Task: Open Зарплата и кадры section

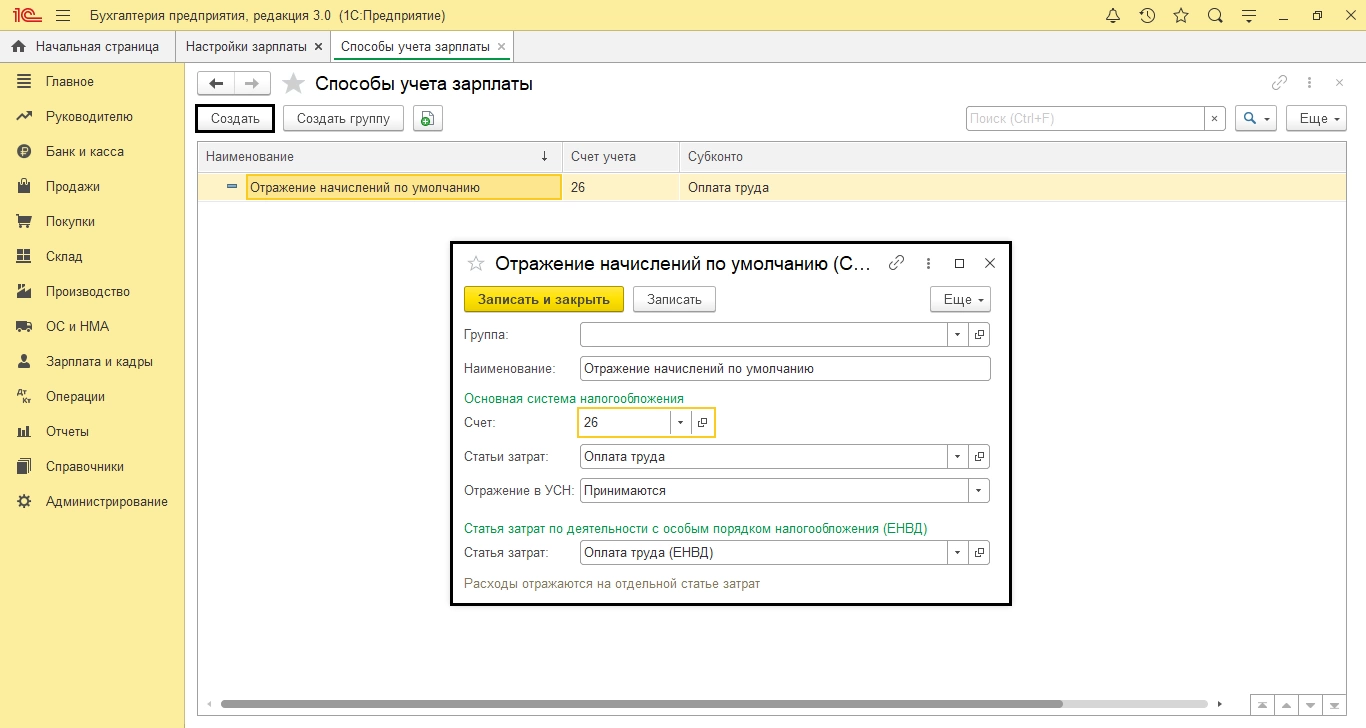Action: pyautogui.click(x=99, y=362)
